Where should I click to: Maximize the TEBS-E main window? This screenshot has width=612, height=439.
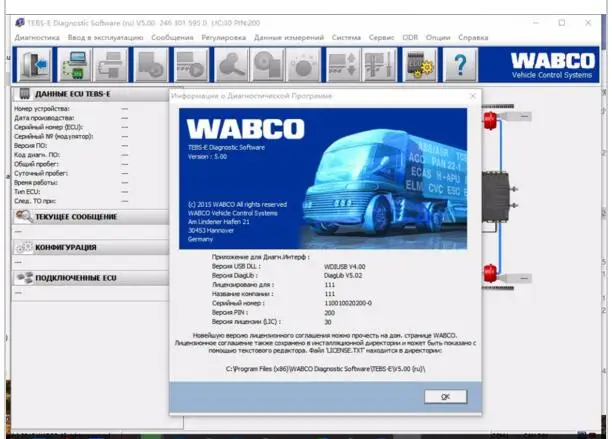pos(562,23)
